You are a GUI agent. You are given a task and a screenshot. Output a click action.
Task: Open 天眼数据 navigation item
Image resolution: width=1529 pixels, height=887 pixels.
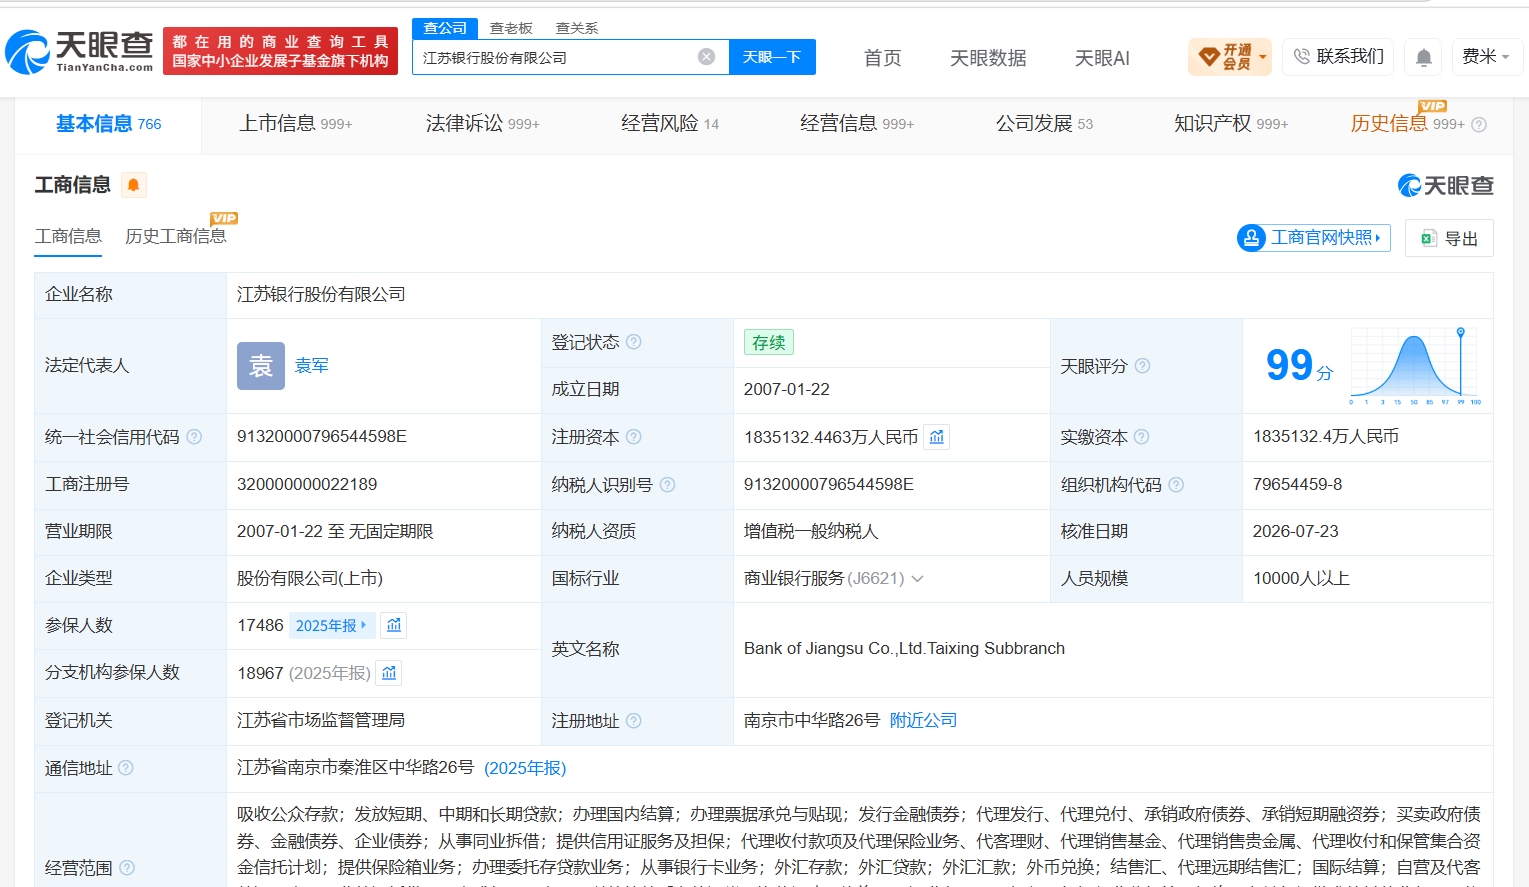coord(988,58)
